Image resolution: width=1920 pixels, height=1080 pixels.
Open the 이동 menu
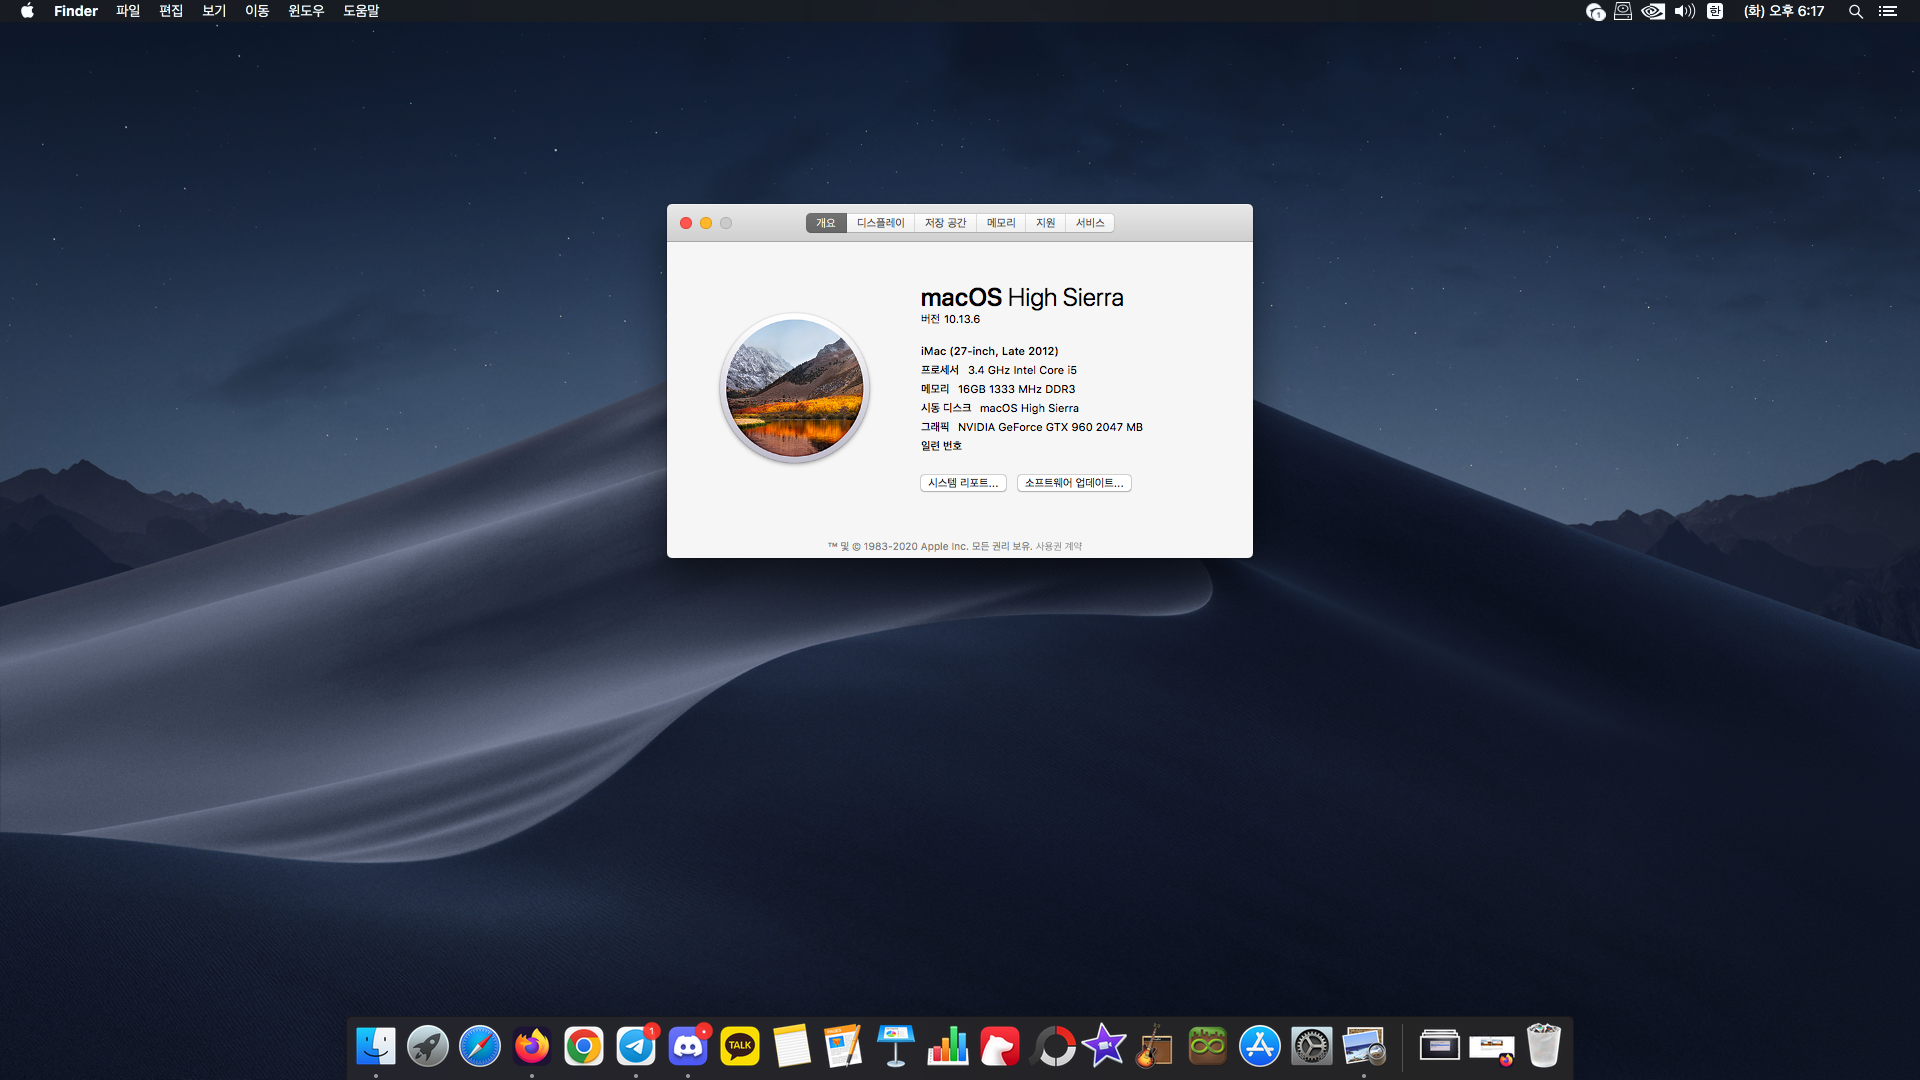(257, 11)
